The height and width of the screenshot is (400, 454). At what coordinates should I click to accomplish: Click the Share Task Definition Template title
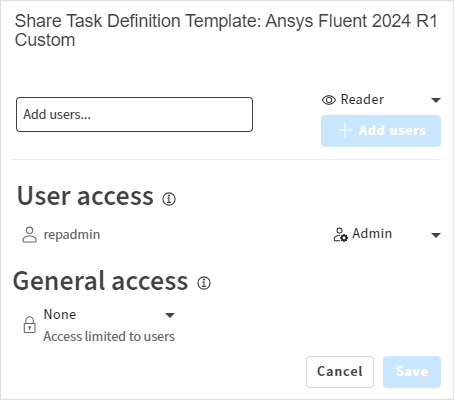pos(226,30)
